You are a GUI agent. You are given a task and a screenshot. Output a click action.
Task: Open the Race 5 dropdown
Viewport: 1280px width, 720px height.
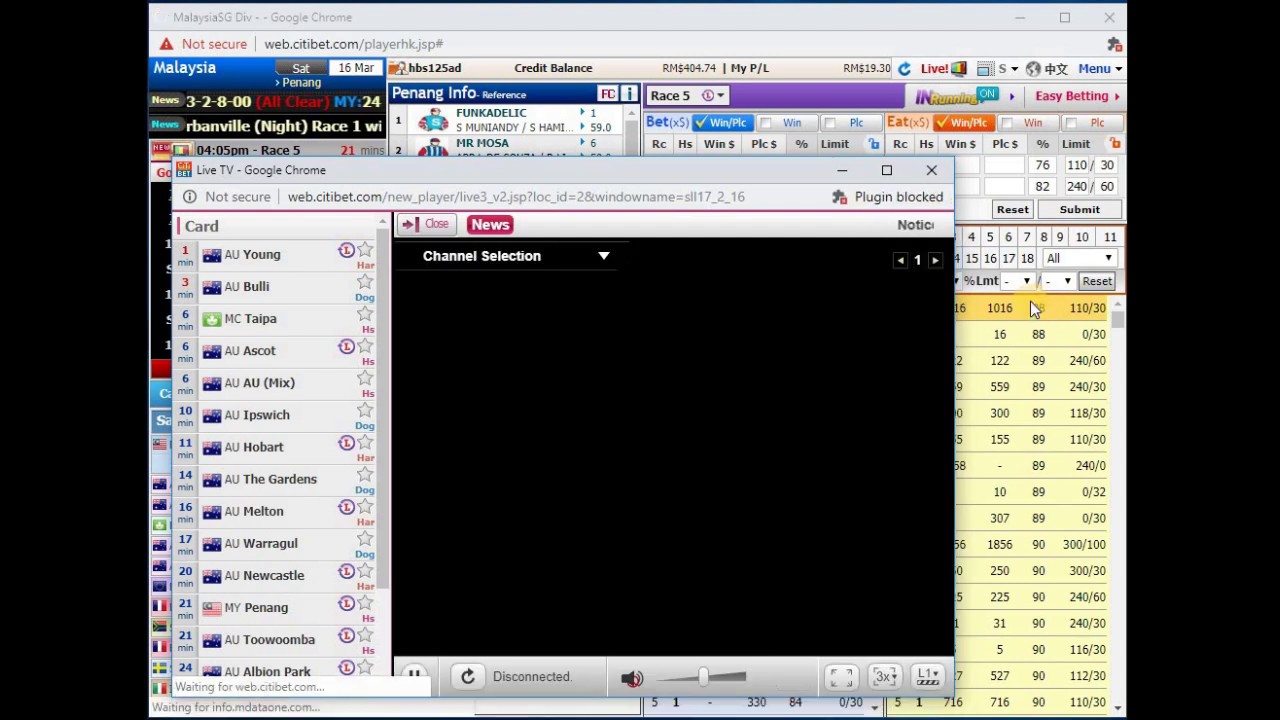click(x=687, y=96)
